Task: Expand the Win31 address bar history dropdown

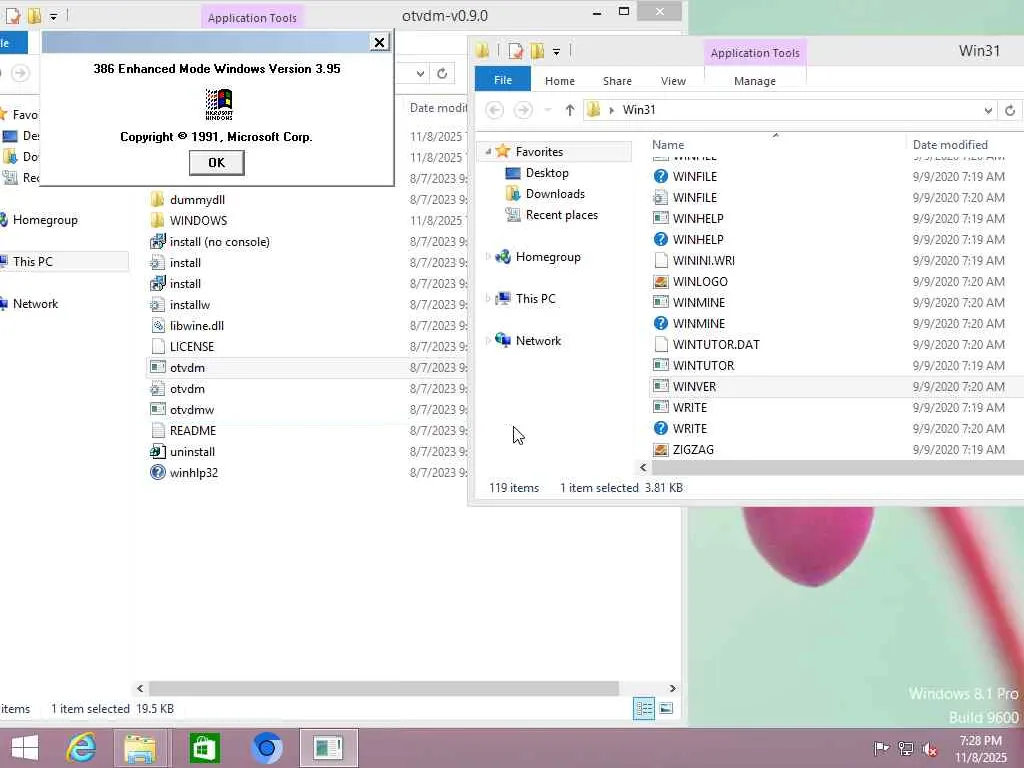Action: click(988, 110)
